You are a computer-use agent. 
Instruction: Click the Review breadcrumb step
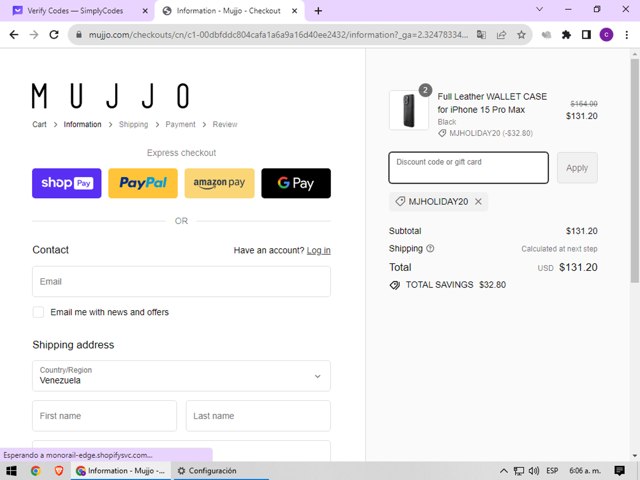(225, 124)
